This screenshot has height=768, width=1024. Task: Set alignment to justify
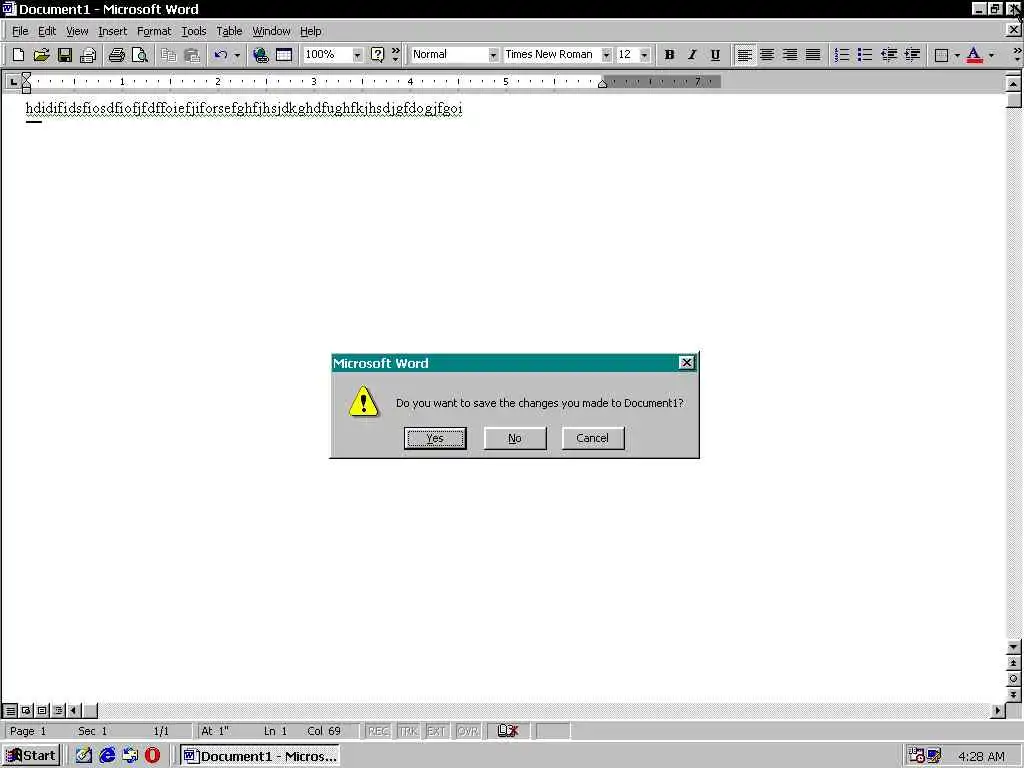[813, 55]
